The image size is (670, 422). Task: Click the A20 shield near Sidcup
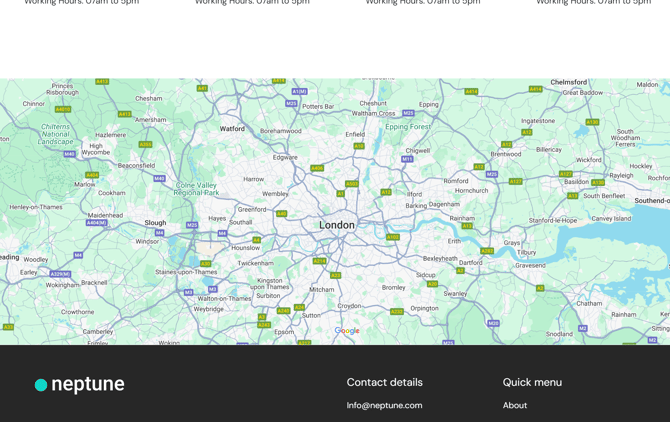pos(432,284)
